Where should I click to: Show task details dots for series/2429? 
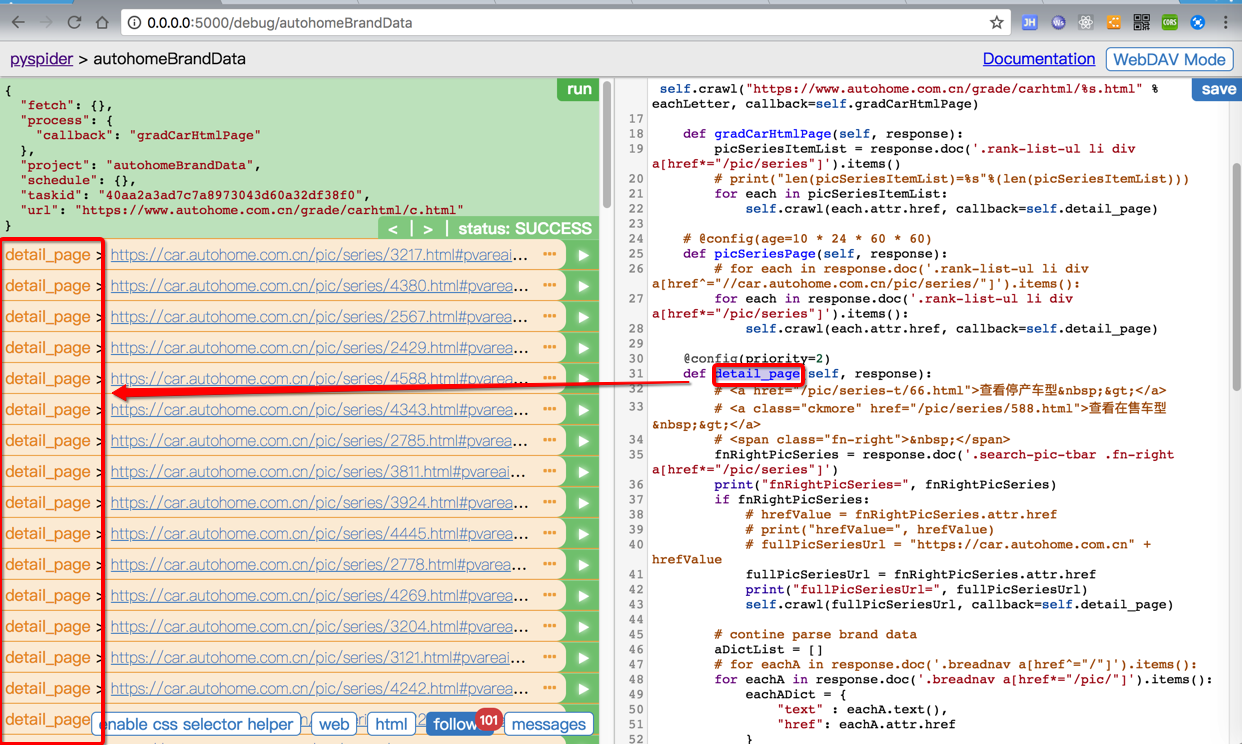tap(550, 348)
